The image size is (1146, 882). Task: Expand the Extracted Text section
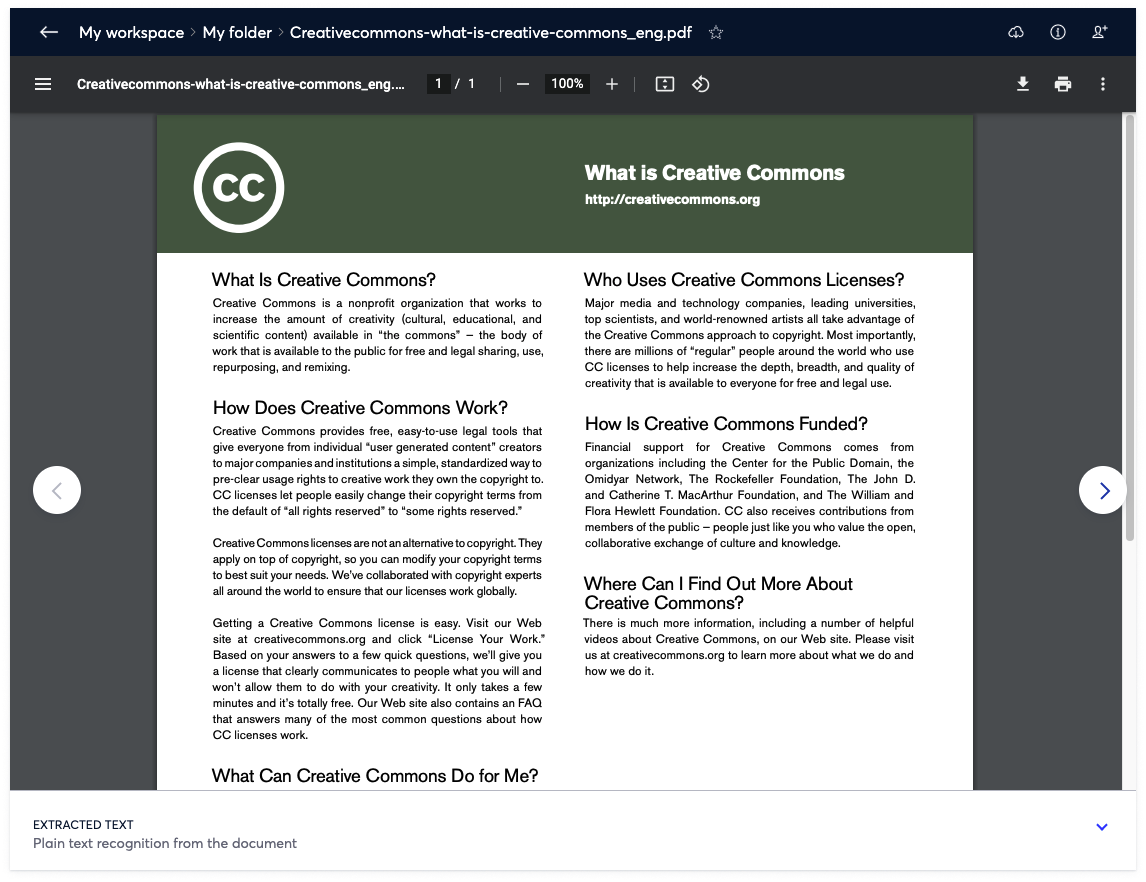coord(1102,827)
